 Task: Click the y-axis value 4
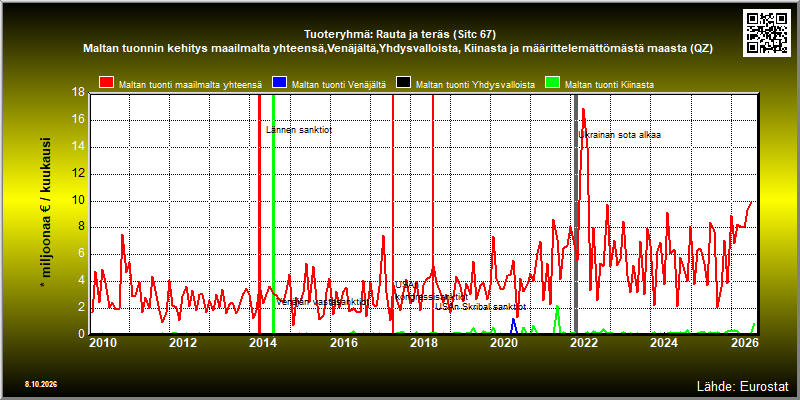(81, 281)
